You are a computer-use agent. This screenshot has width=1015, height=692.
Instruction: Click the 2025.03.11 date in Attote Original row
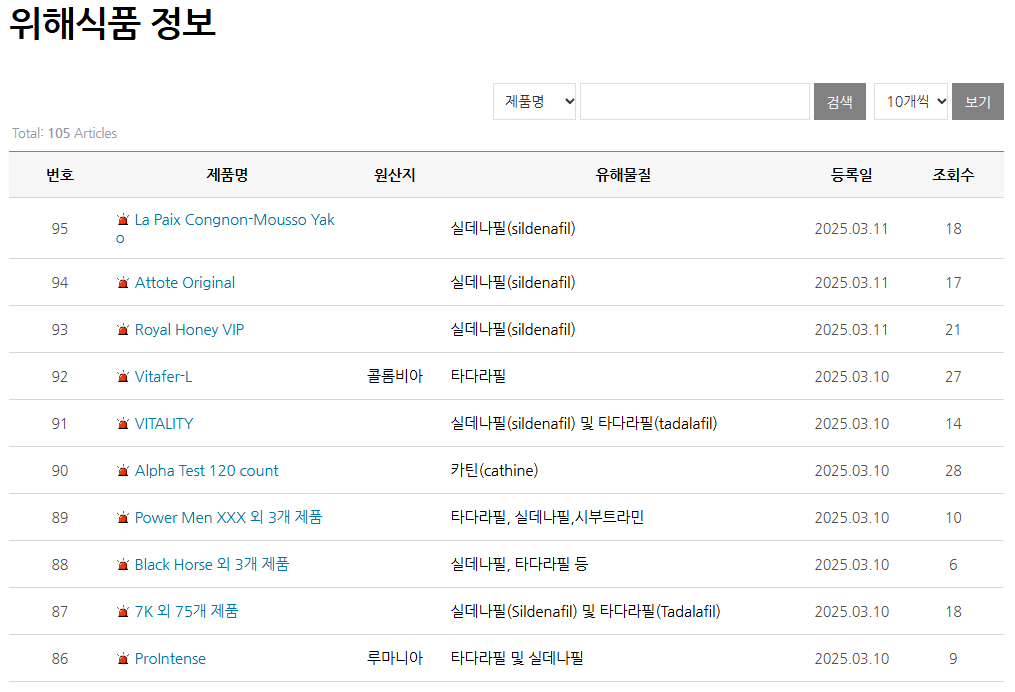click(x=851, y=283)
